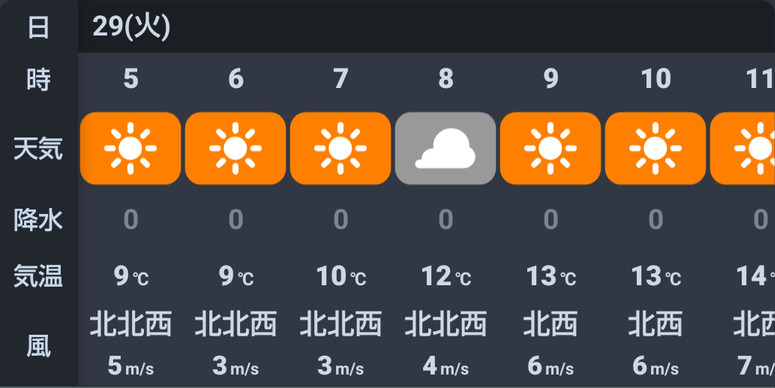
Task: Click the 天気 row label
Action: point(38,148)
